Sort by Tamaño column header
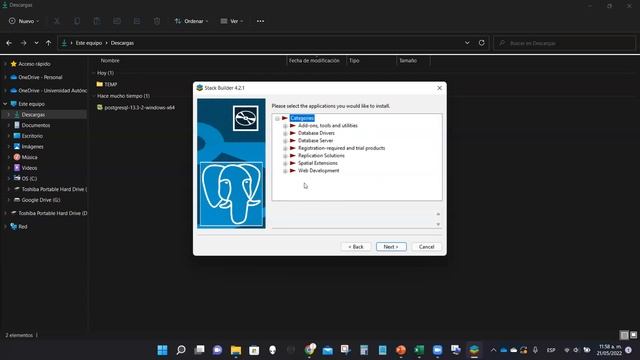This screenshot has width=640, height=360. [408, 60]
